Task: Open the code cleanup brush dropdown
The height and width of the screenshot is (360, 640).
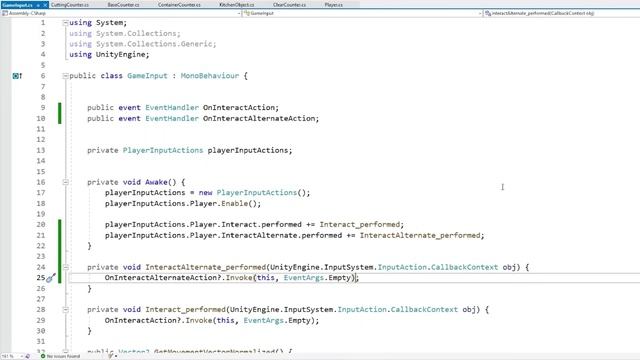Action: point(113,356)
